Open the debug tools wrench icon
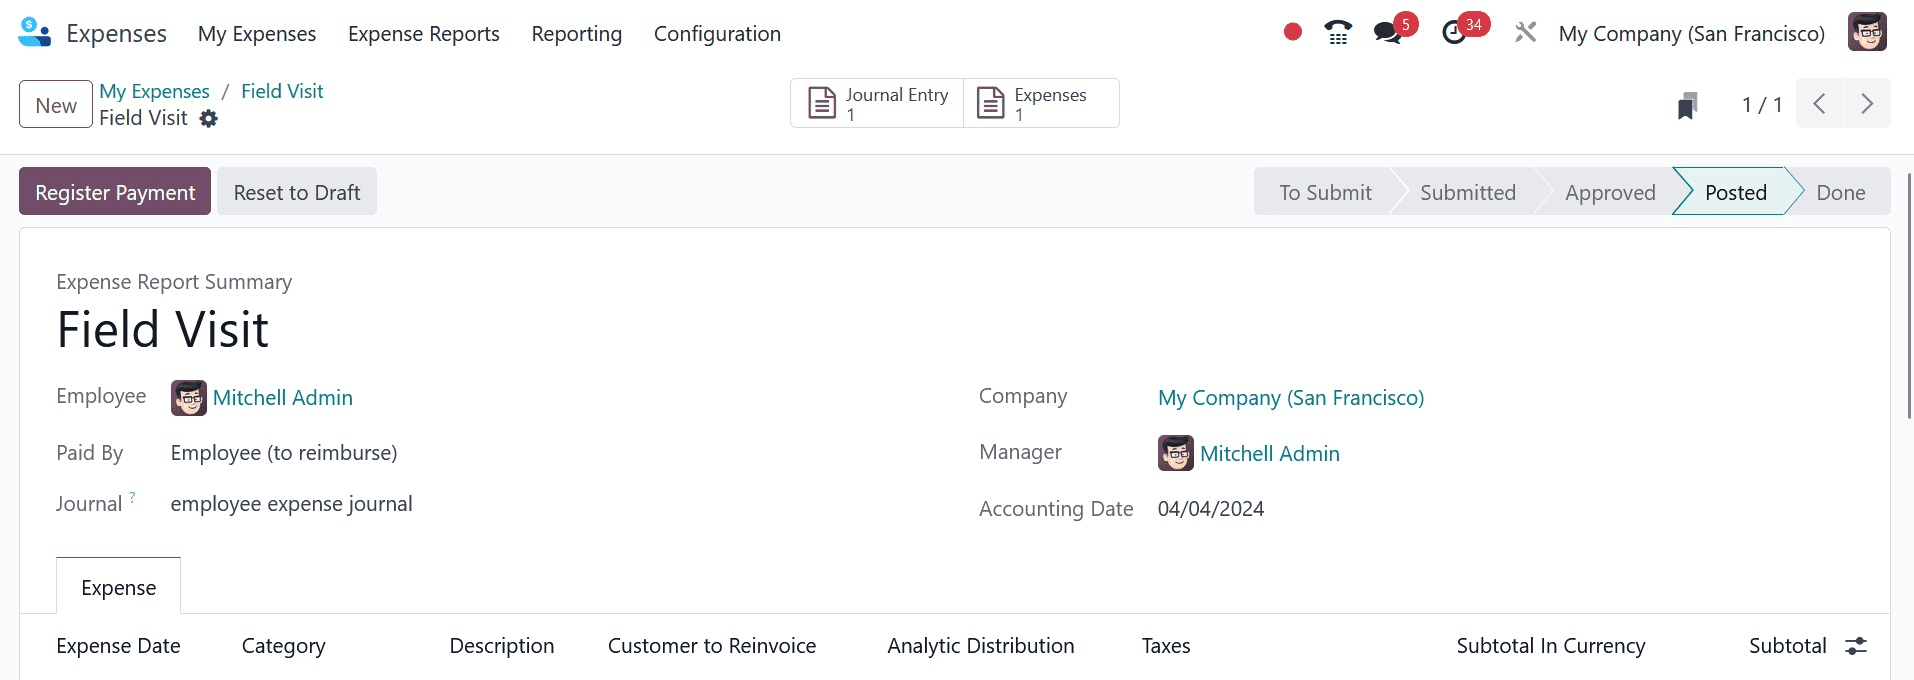Viewport: 1914px width, 680px height. click(x=1525, y=33)
